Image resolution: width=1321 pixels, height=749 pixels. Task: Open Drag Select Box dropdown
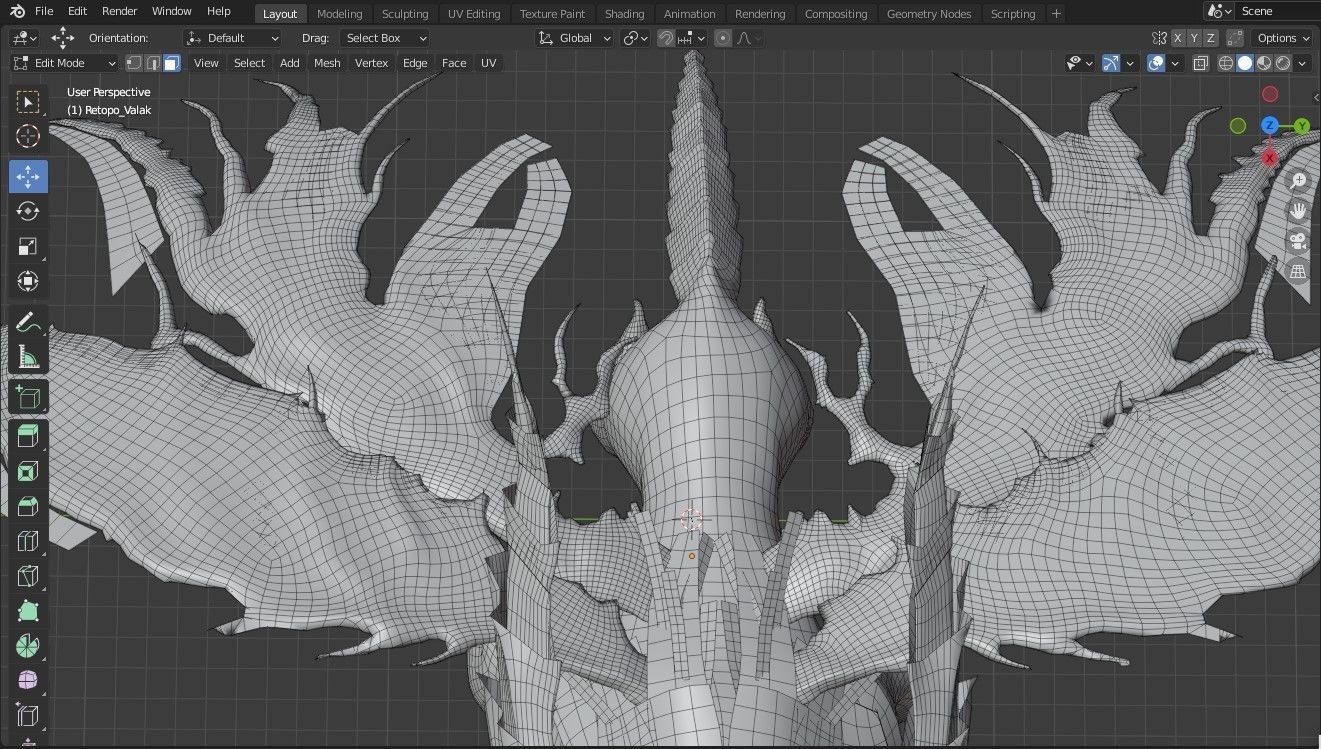385,38
